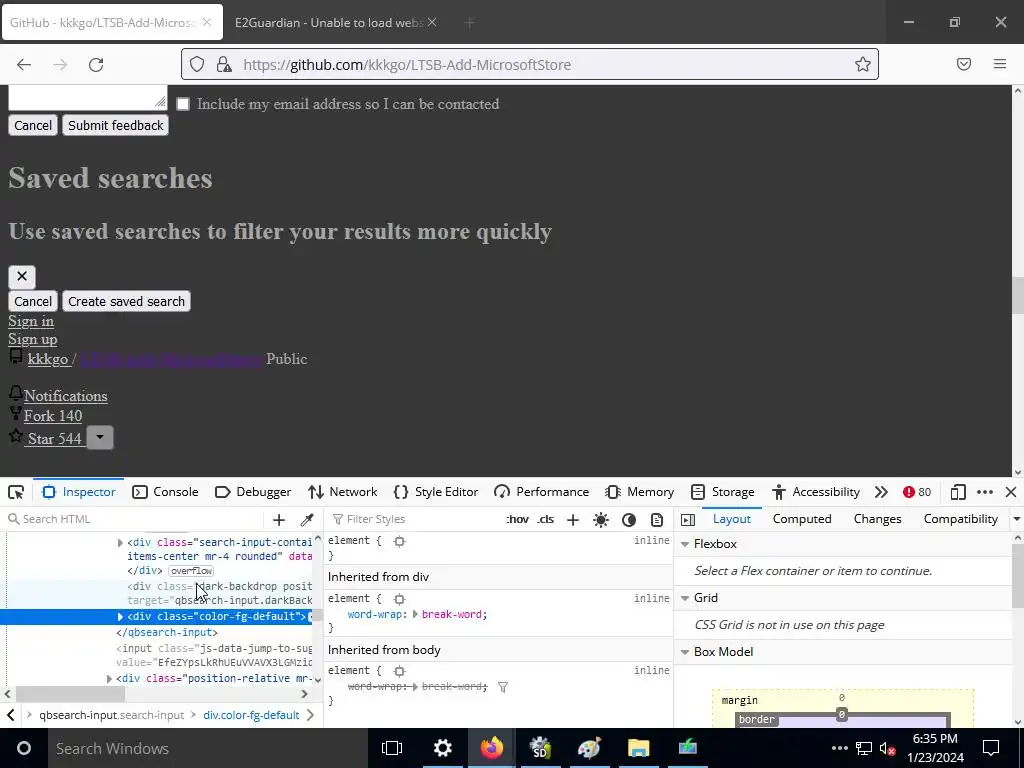Open the kkkgo owner link
Screen dimensions: 1024x768
(48, 359)
